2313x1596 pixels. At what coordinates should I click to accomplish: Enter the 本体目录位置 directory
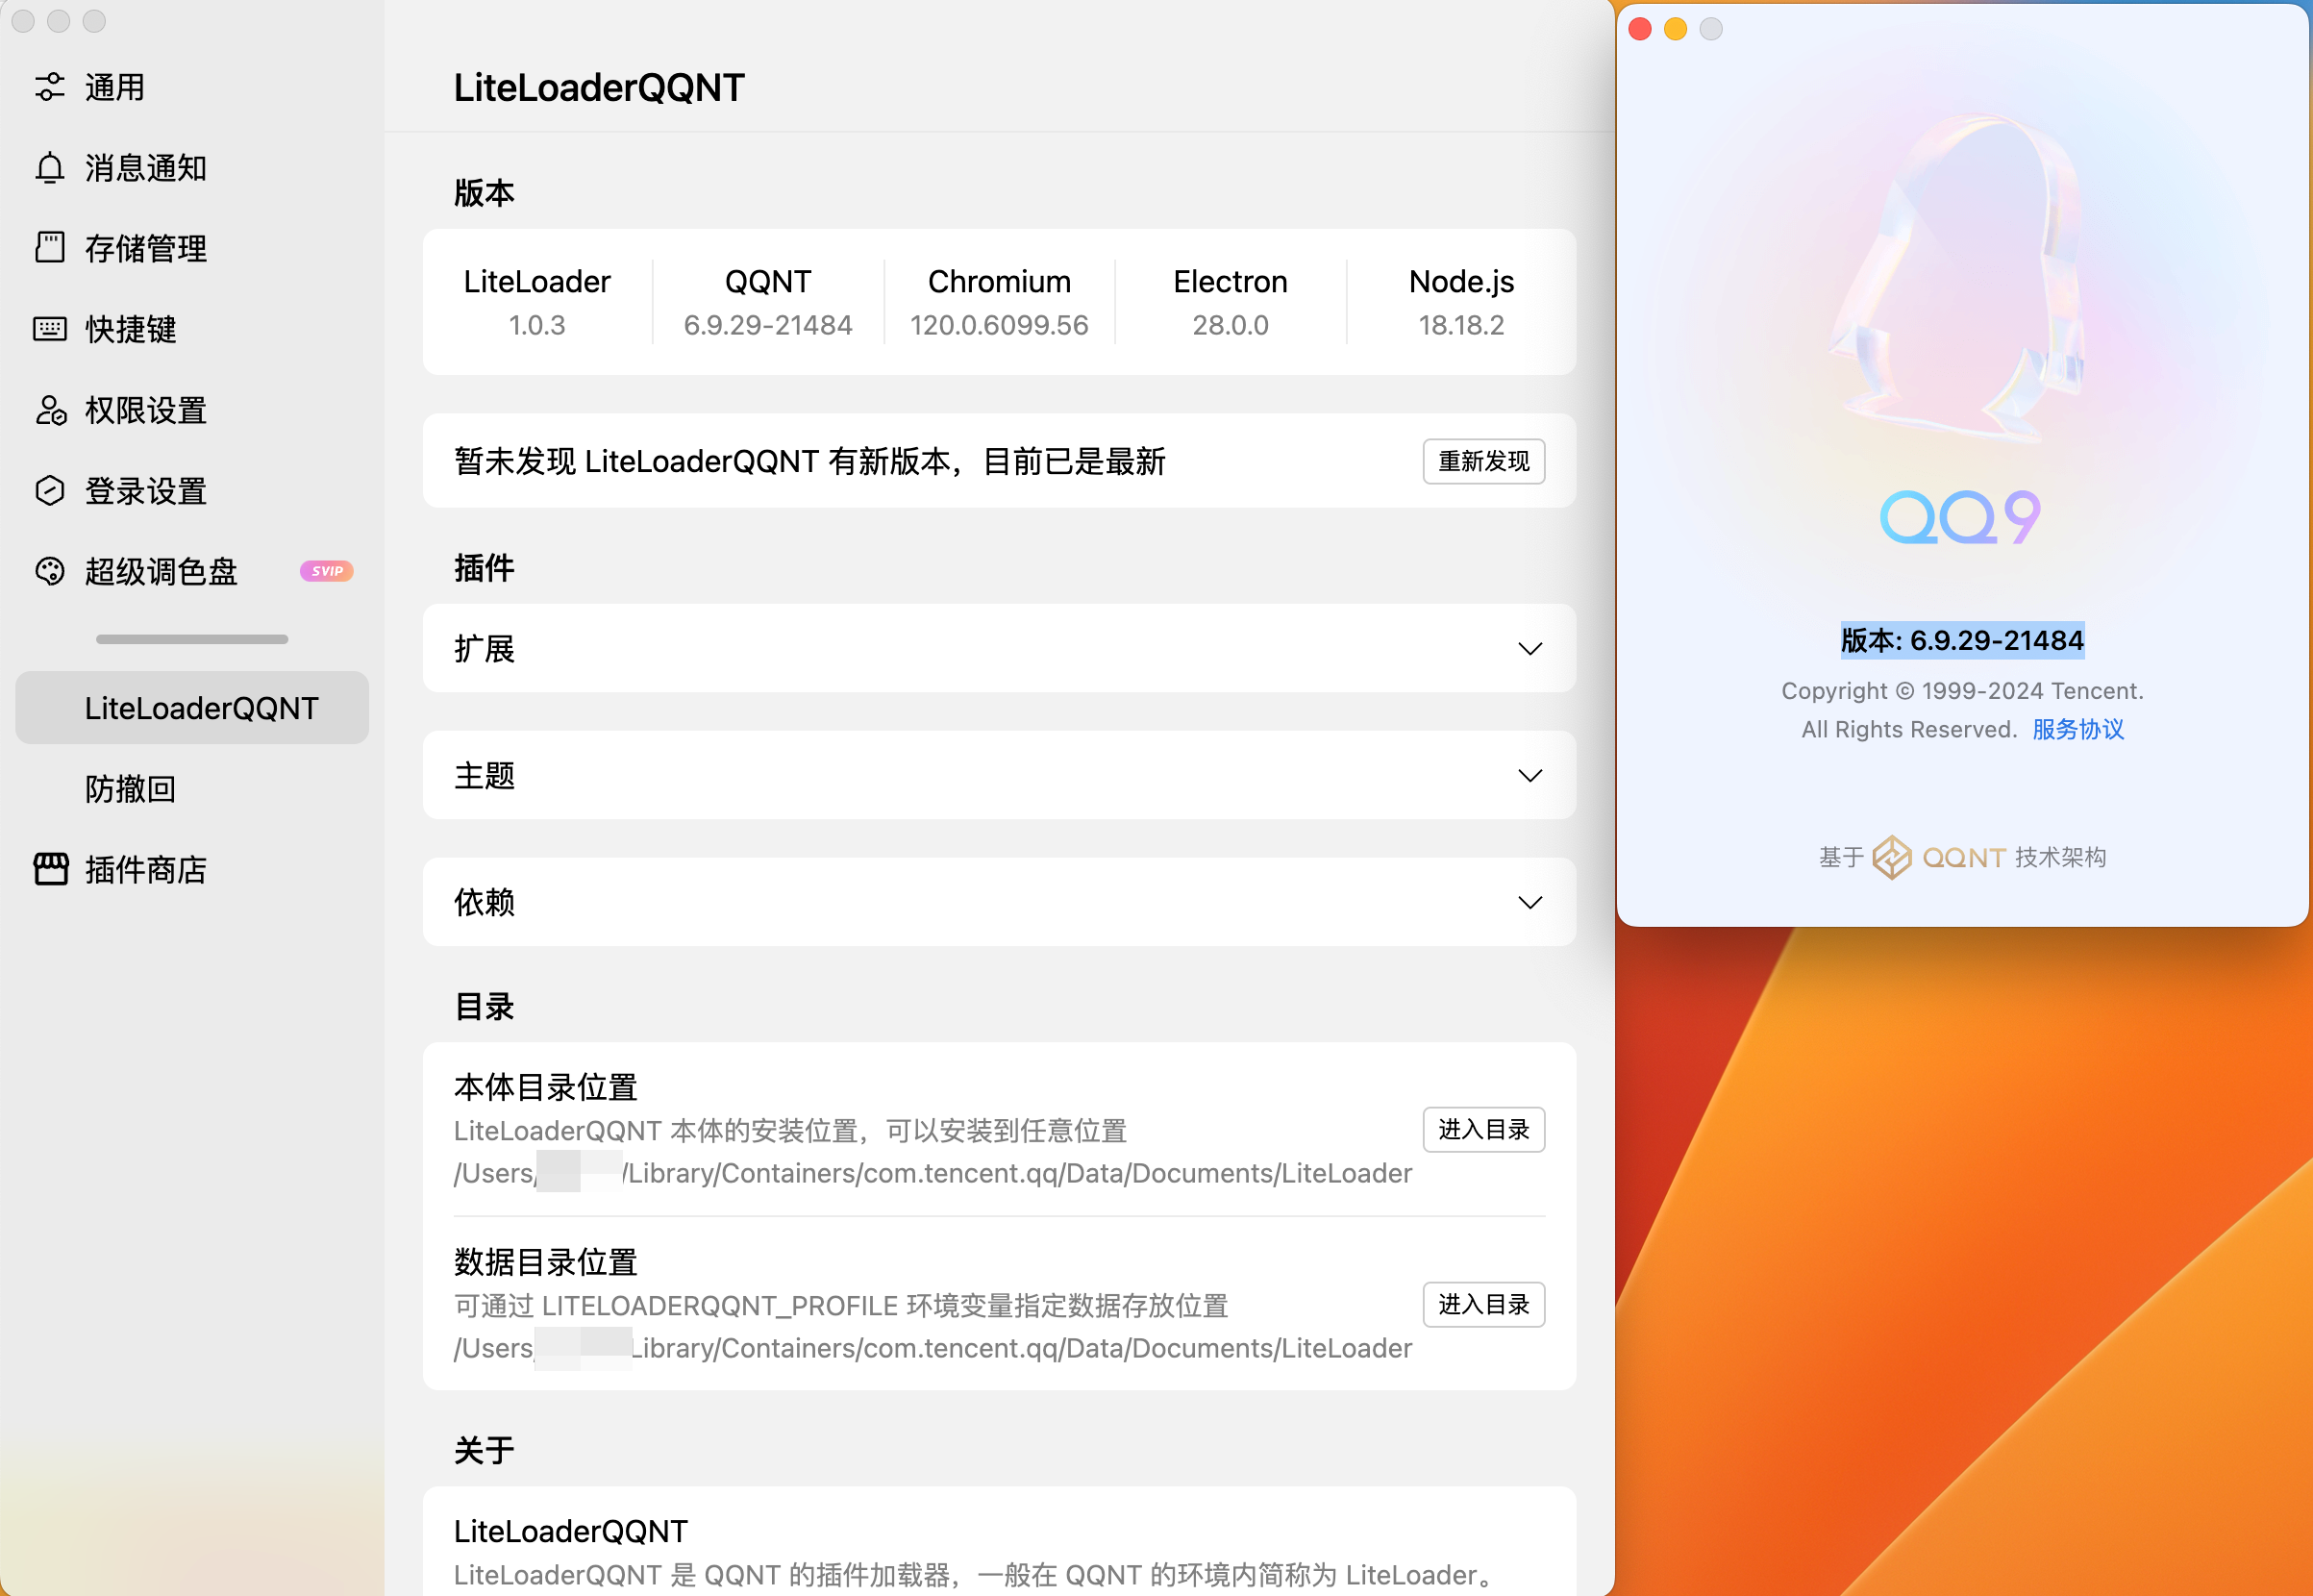pos(1483,1129)
